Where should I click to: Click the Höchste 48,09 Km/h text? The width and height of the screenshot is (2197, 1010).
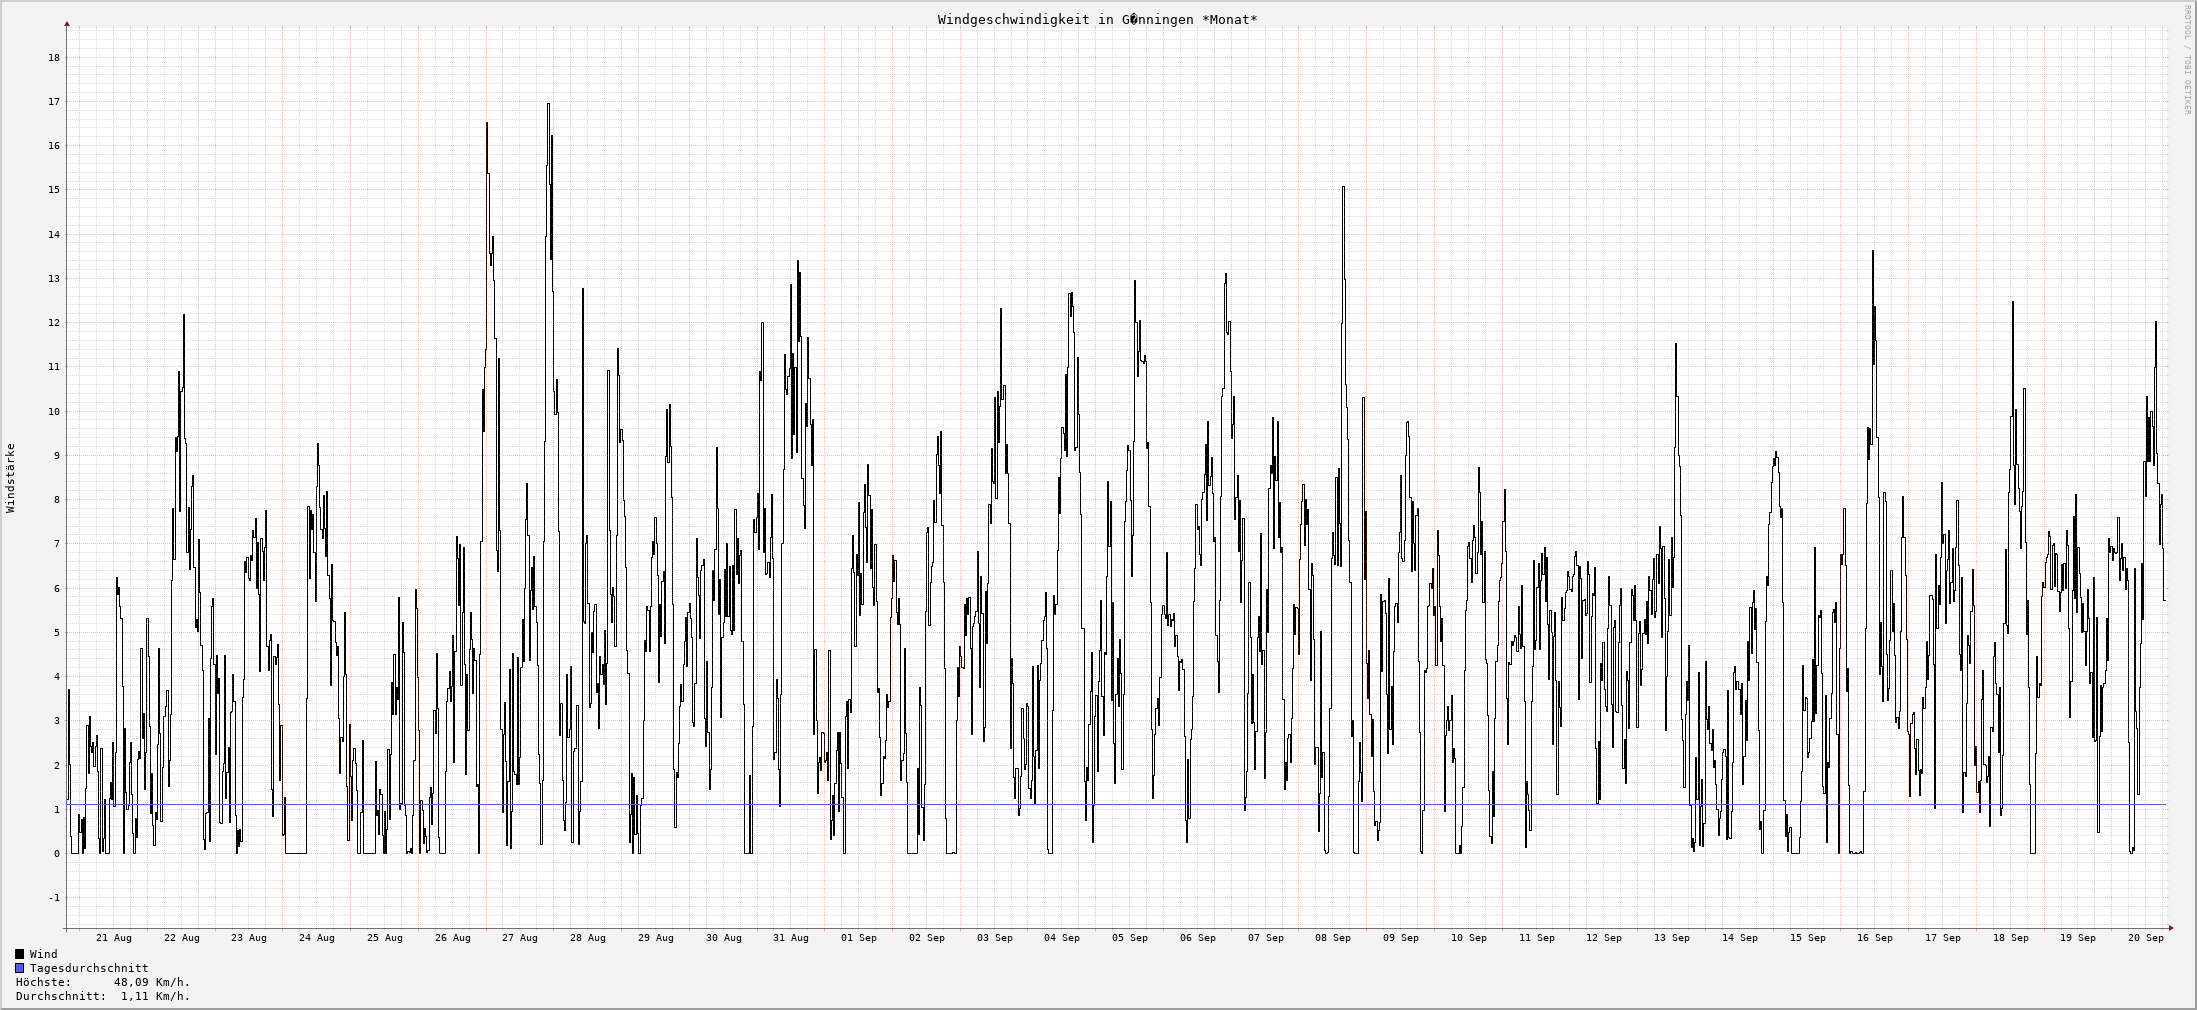coord(103,982)
